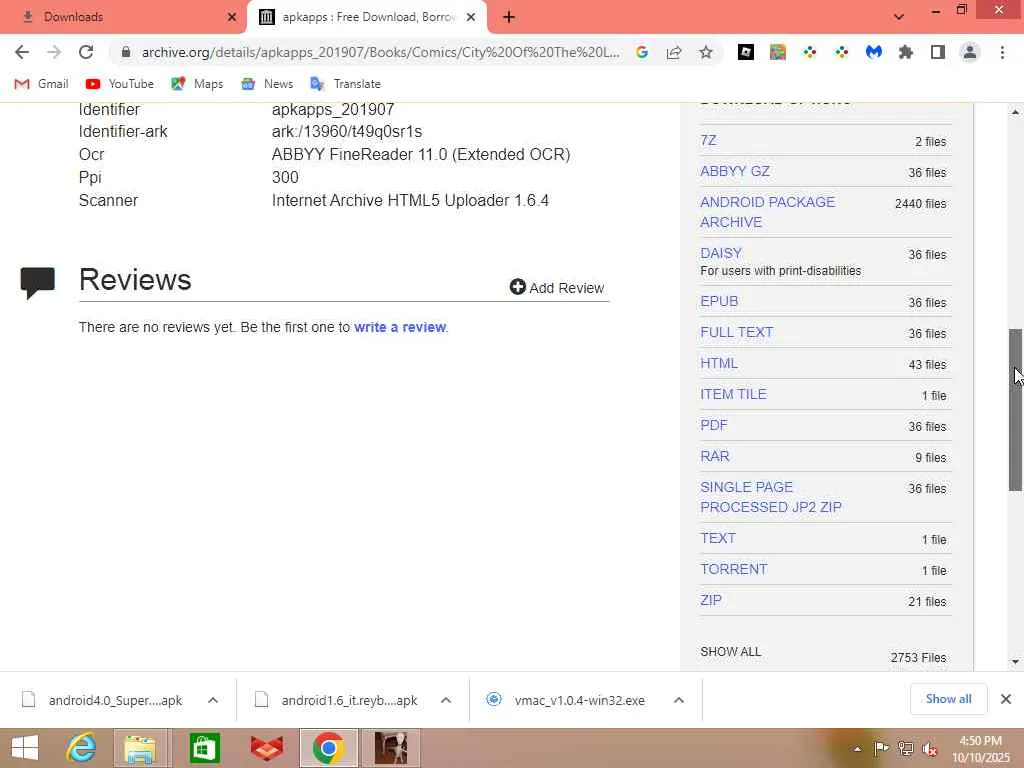Viewport: 1024px width, 768px height.
Task: Open the EPUB download option
Action: 719,301
